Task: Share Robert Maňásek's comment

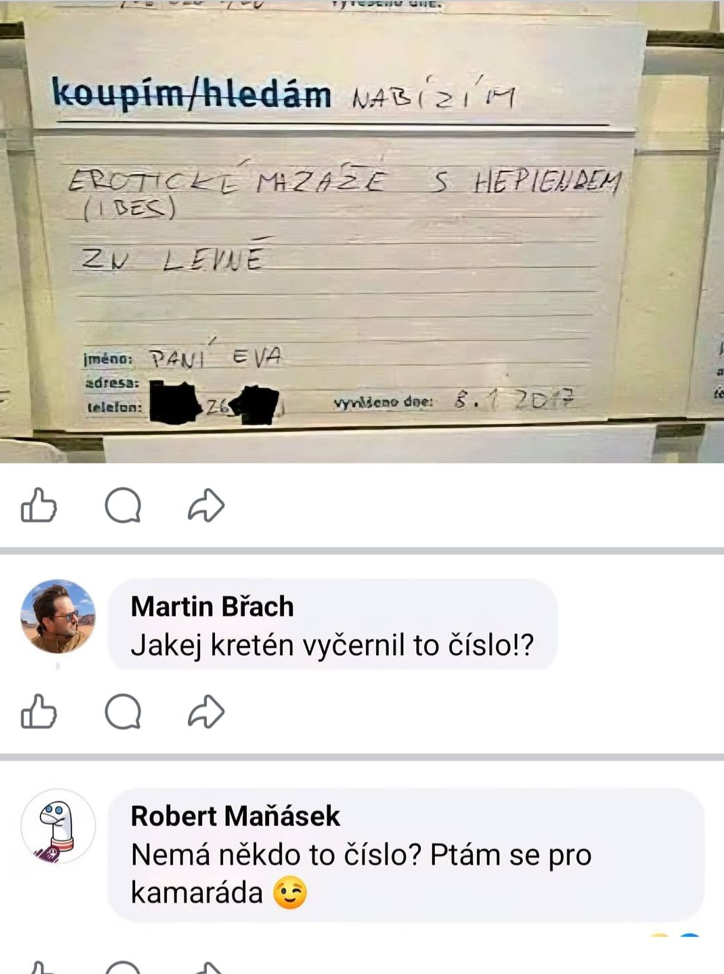Action: pos(206,968)
